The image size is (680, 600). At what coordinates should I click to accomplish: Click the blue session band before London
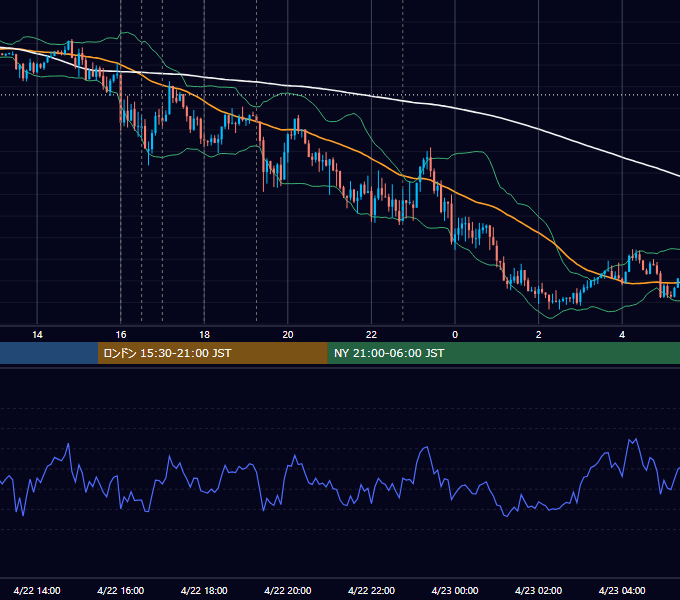[49, 353]
